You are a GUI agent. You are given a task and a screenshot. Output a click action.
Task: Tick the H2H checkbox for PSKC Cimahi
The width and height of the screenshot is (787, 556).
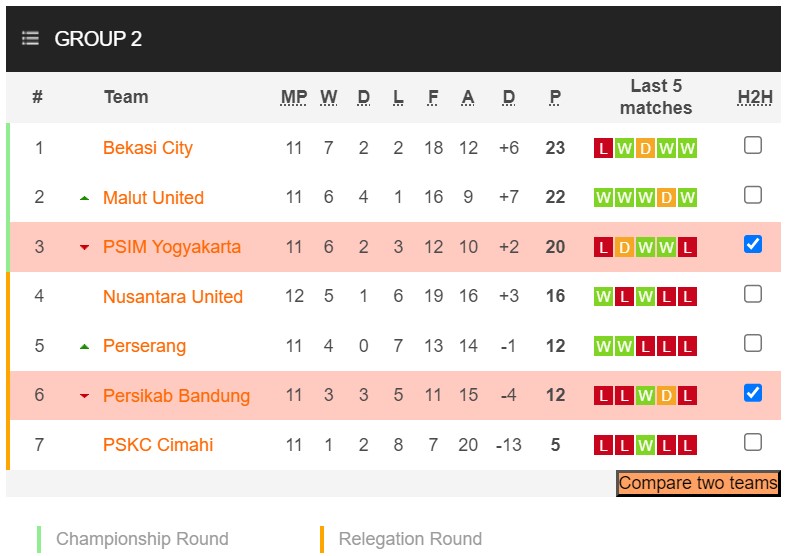(x=753, y=442)
